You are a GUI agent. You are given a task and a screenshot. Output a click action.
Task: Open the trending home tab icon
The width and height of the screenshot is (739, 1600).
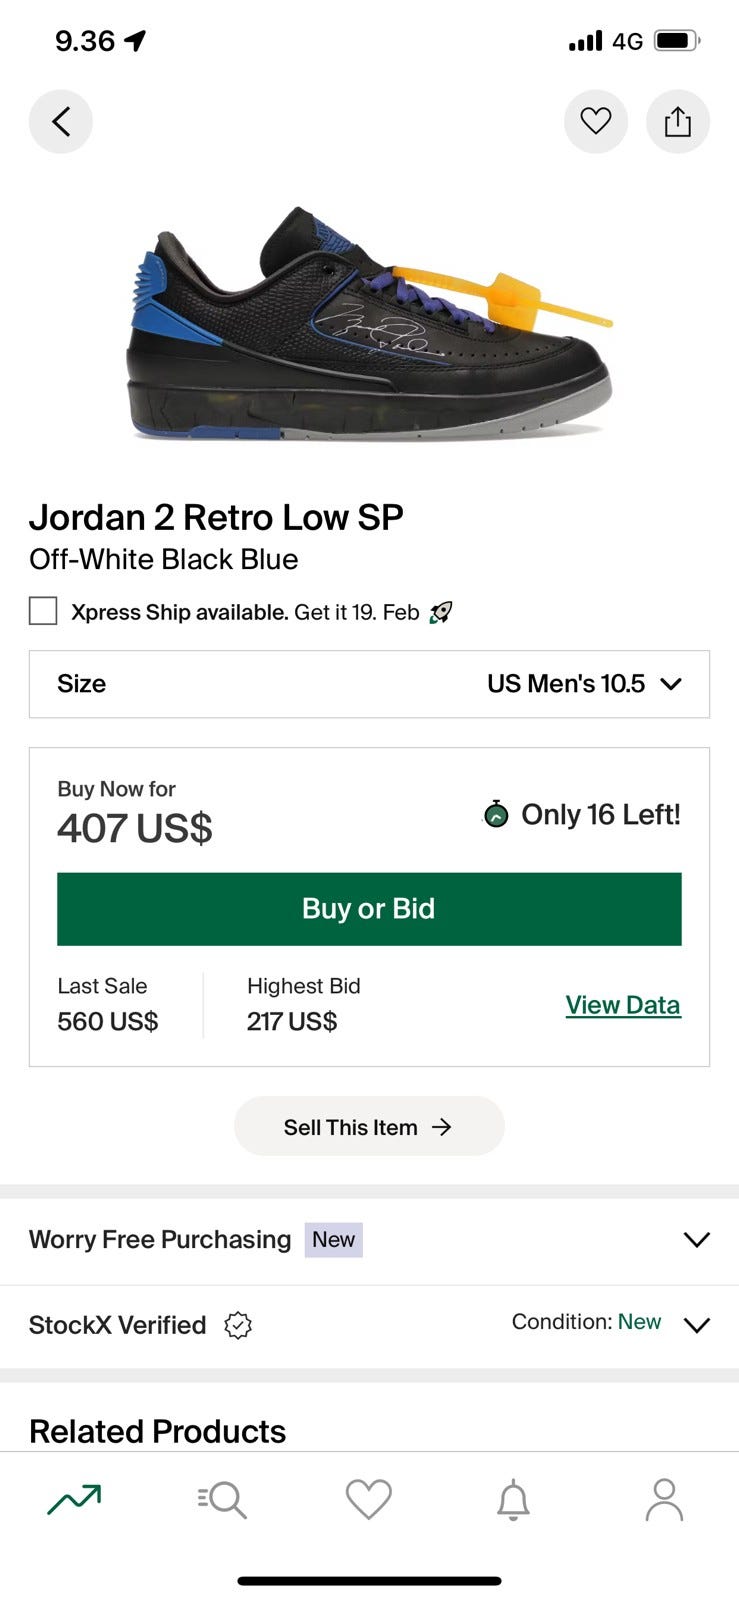(74, 1499)
